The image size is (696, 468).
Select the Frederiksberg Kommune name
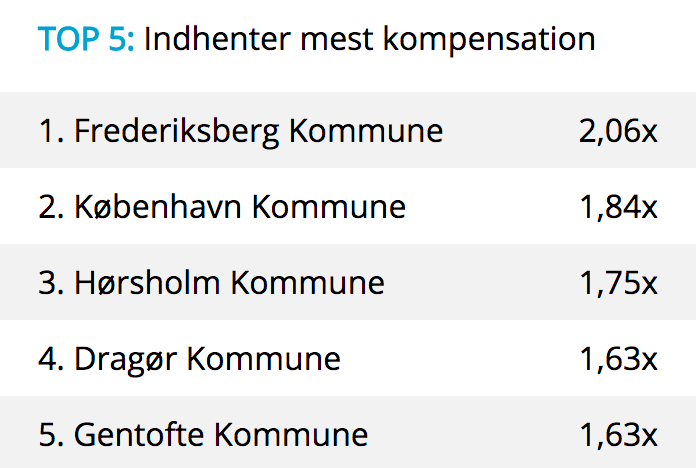[258, 131]
